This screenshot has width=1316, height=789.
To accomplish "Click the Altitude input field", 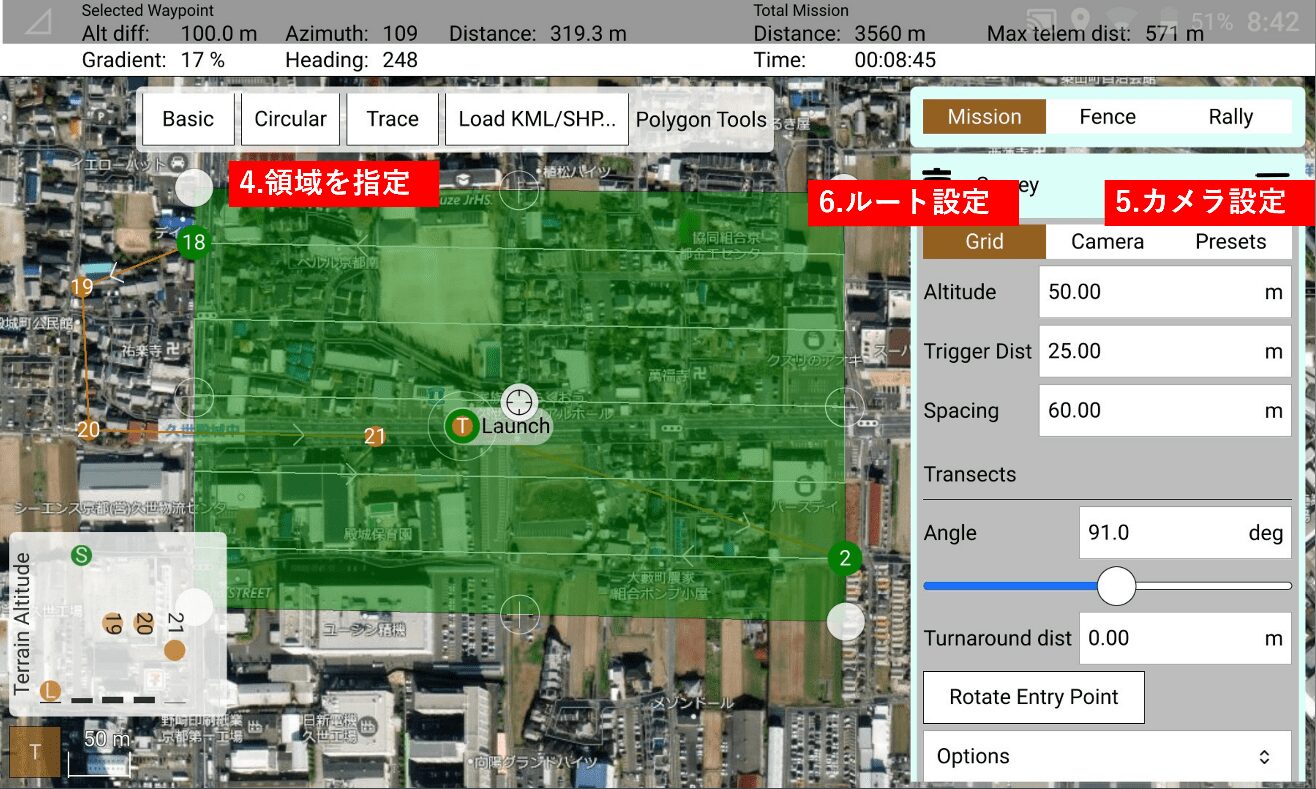I will click(1165, 292).
